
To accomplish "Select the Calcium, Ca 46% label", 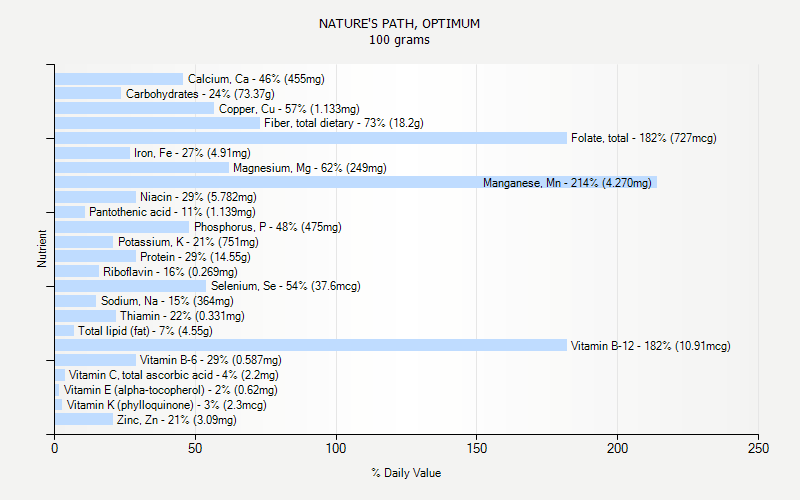I will (256, 79).
